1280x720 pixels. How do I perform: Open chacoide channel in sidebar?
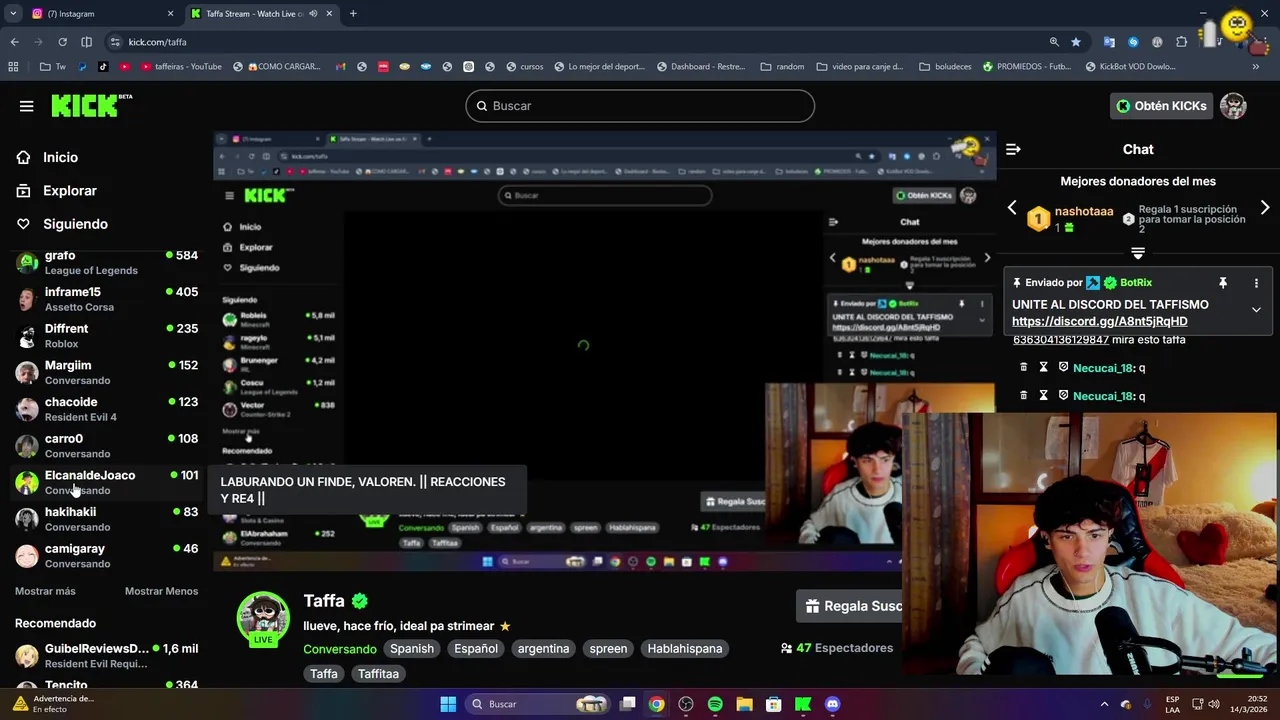106,409
